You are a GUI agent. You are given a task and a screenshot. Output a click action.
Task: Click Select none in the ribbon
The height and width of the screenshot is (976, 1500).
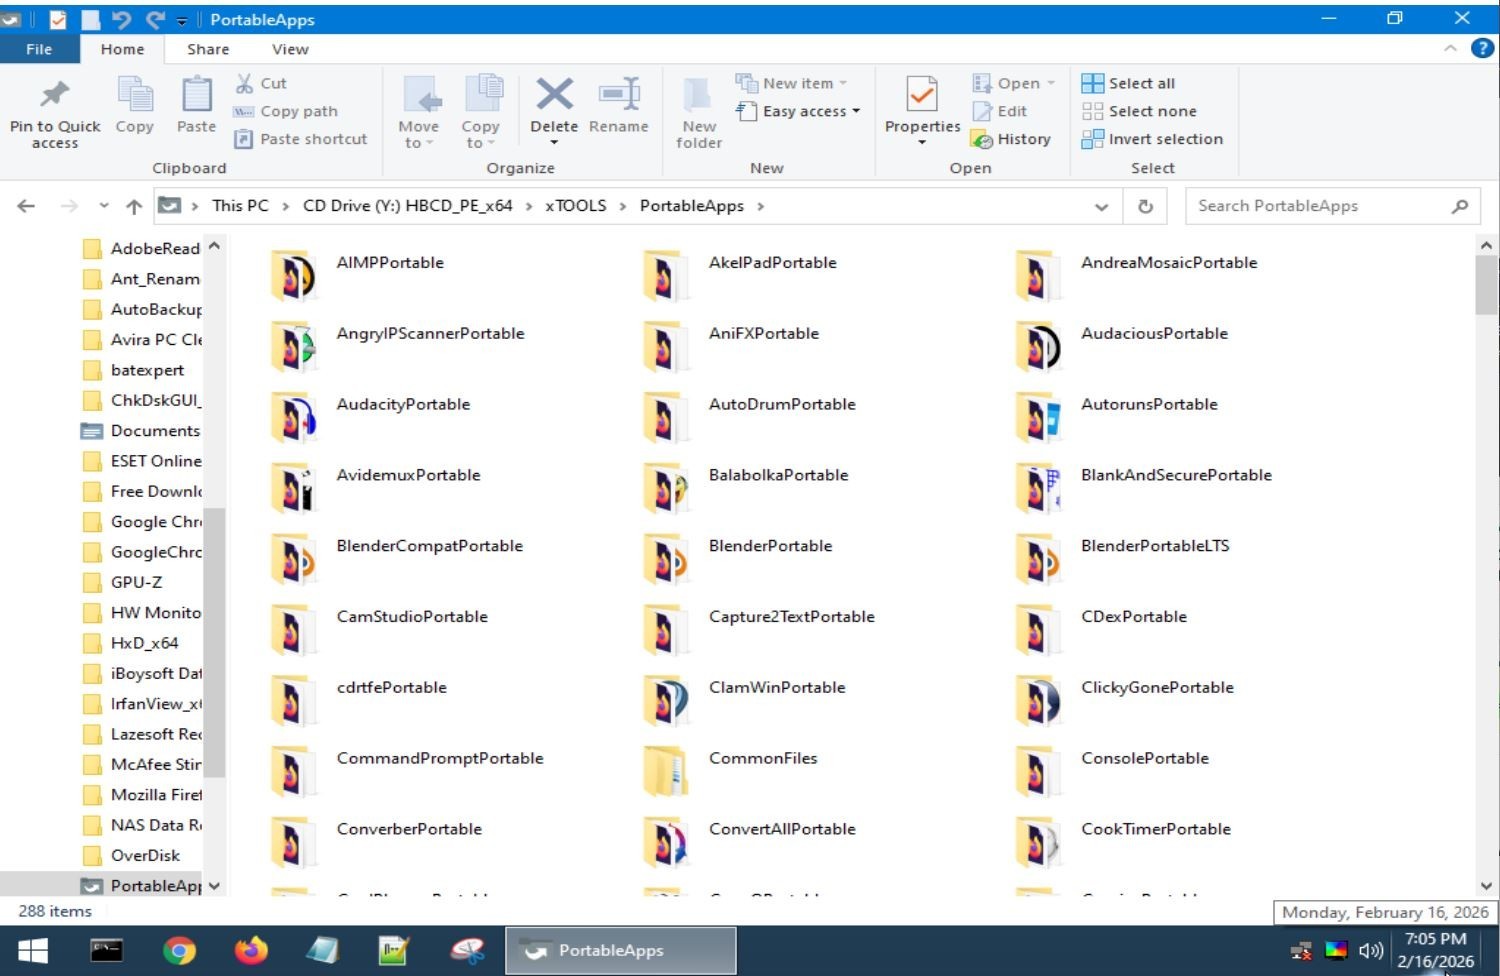pos(1140,111)
